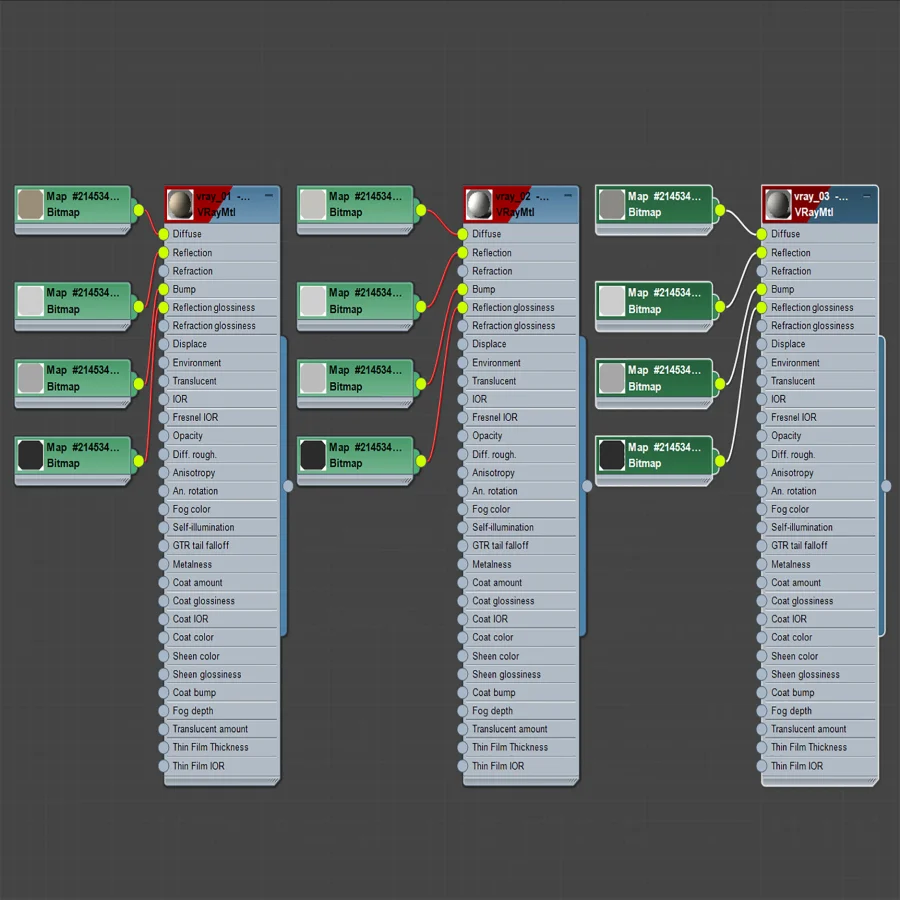Click the Metalness input socket on vray_03
Image resolution: width=900 pixels, height=900 pixels.
(762, 564)
